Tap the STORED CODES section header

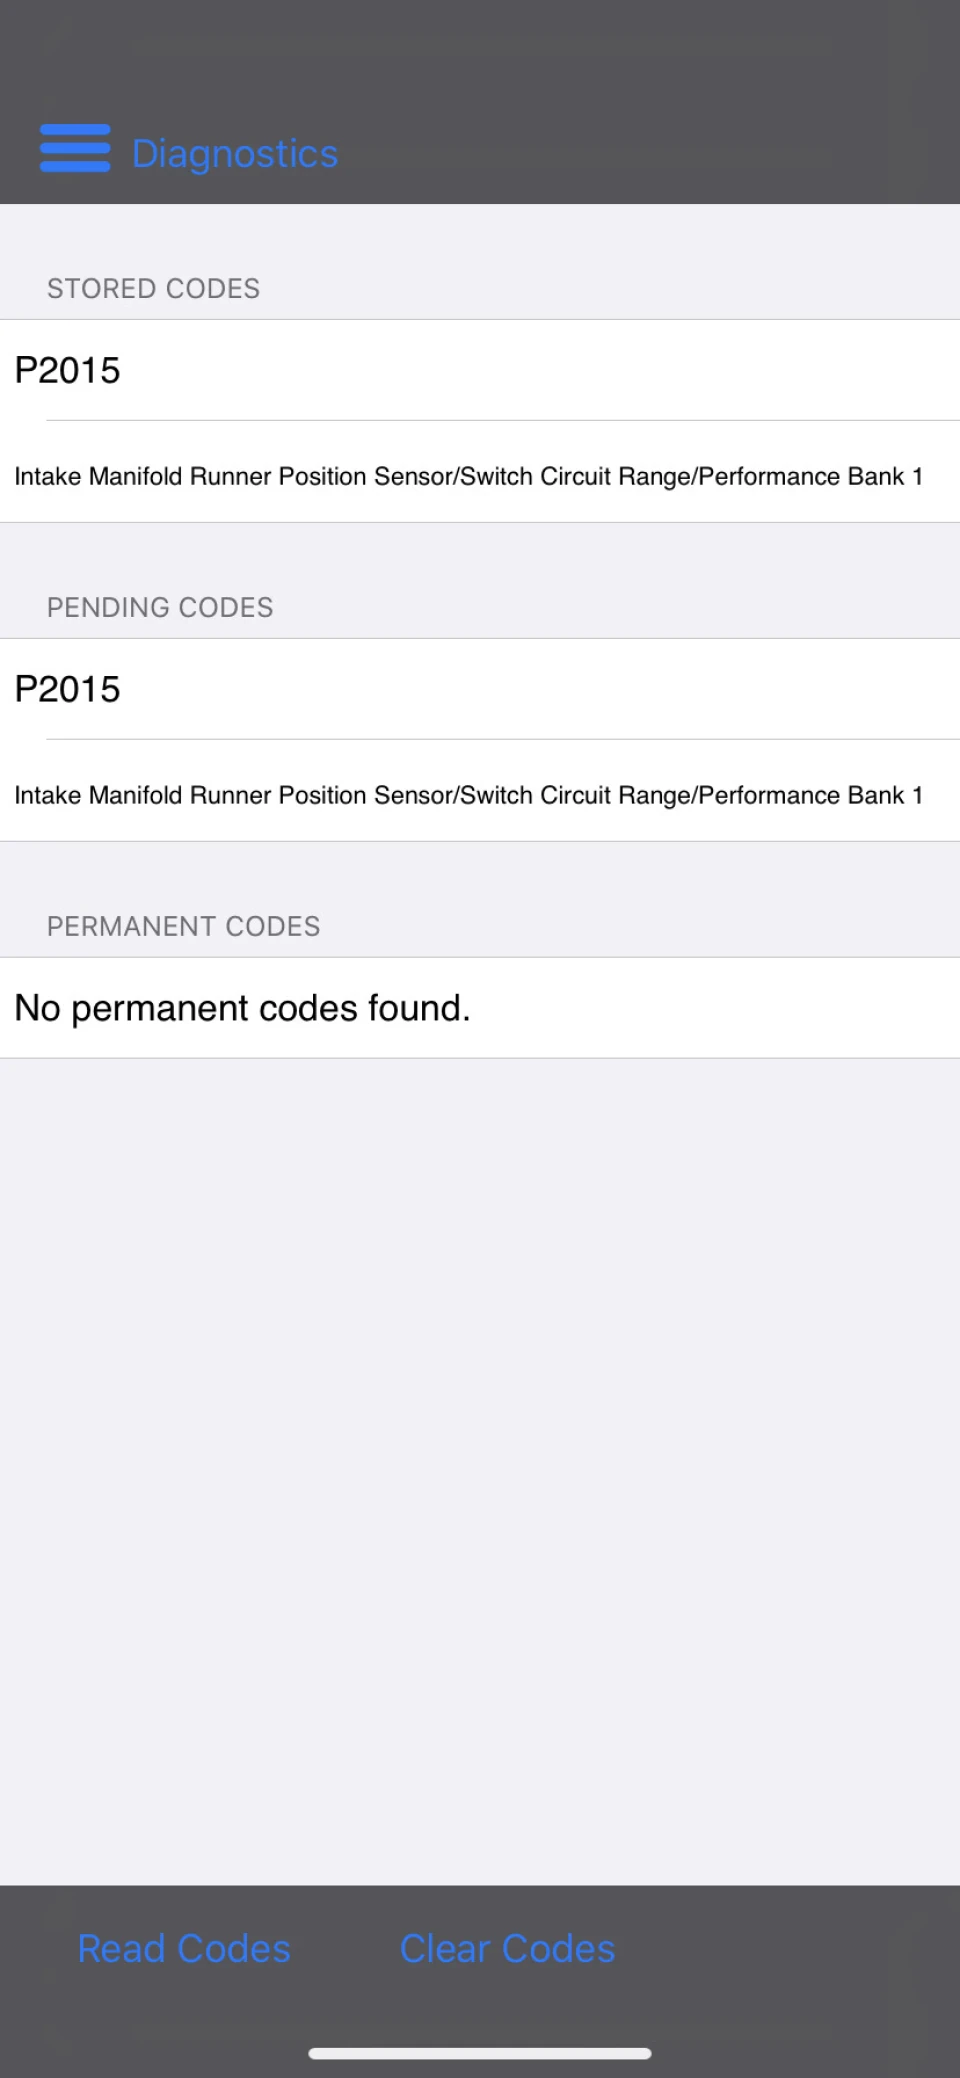coord(153,288)
